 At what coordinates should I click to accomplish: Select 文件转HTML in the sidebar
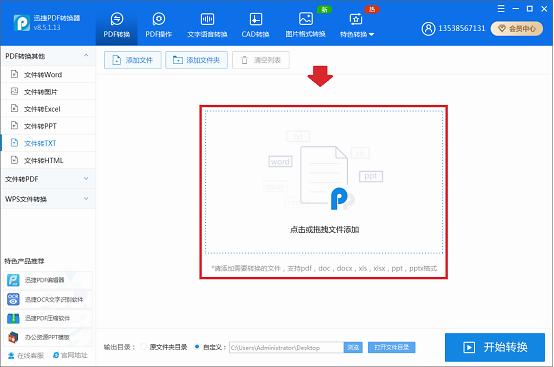click(48, 160)
